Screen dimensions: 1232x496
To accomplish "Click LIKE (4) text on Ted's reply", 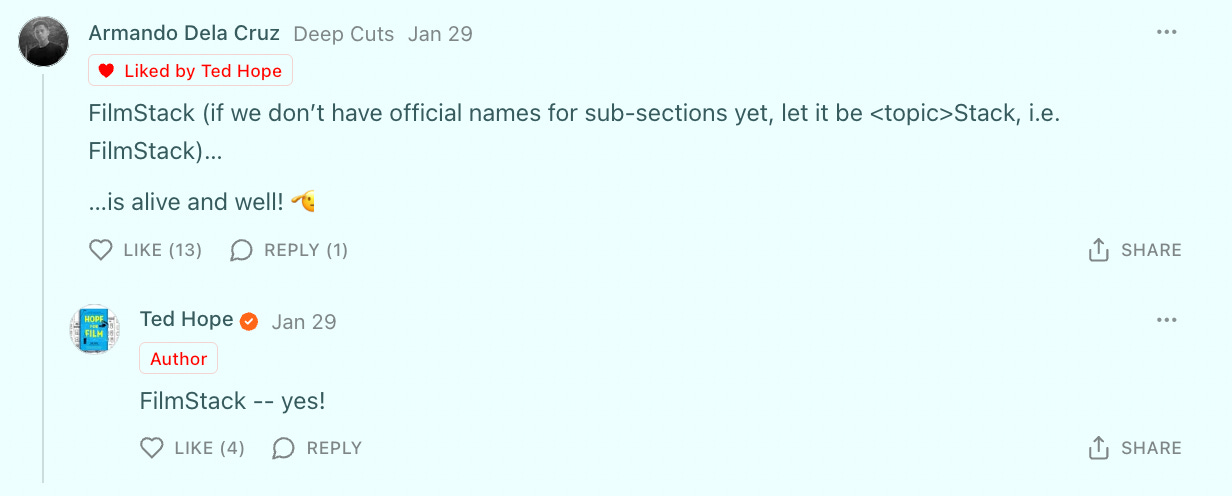I will click(209, 448).
